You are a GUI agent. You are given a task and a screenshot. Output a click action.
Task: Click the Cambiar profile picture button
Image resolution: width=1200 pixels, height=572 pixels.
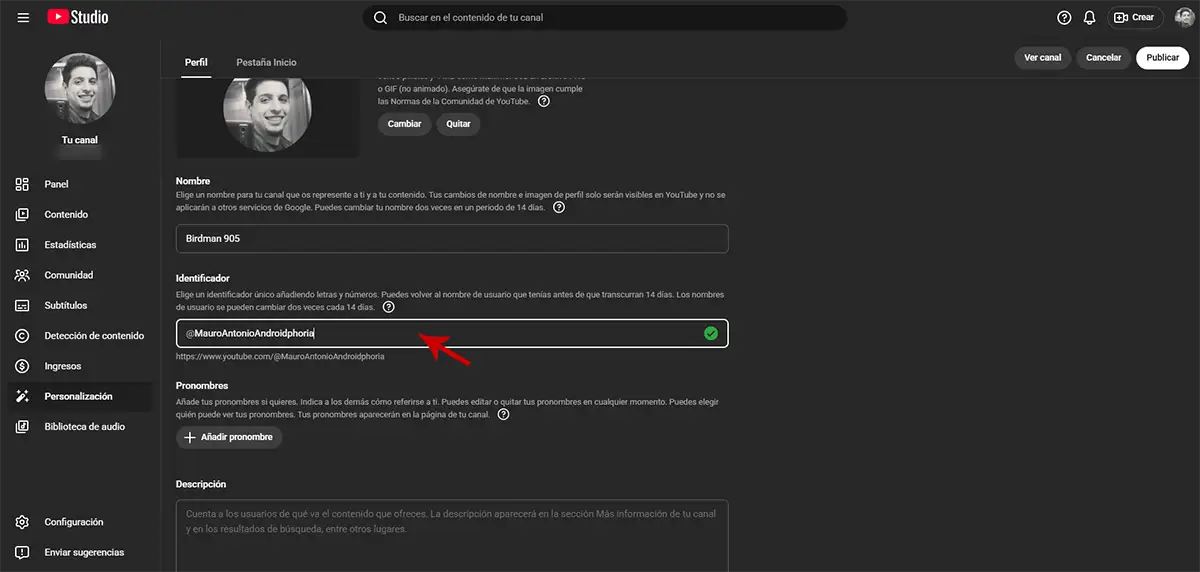click(x=405, y=124)
